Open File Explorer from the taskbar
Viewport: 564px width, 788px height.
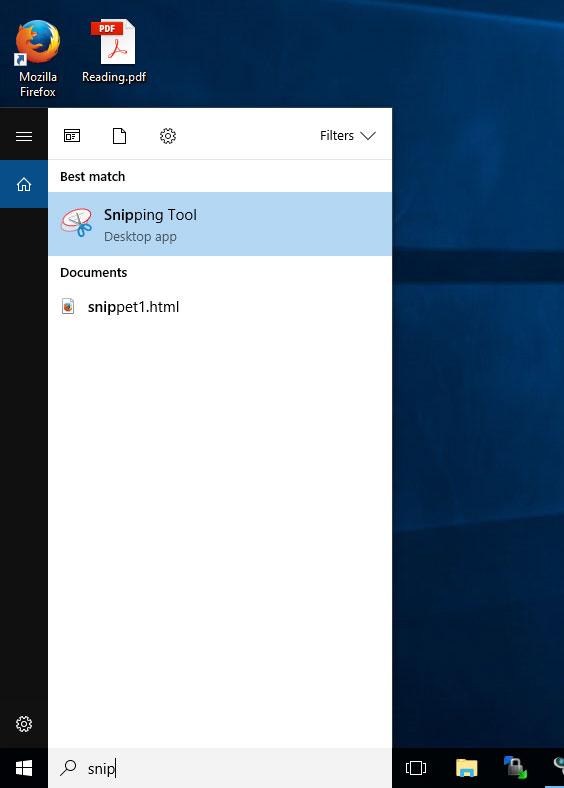pos(466,768)
